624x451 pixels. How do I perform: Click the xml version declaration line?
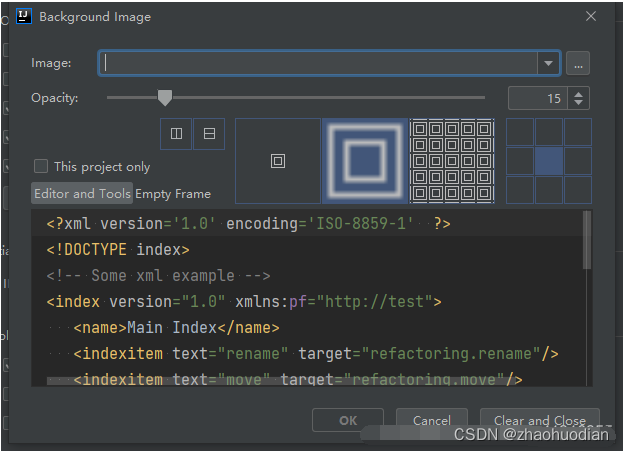[248, 223]
